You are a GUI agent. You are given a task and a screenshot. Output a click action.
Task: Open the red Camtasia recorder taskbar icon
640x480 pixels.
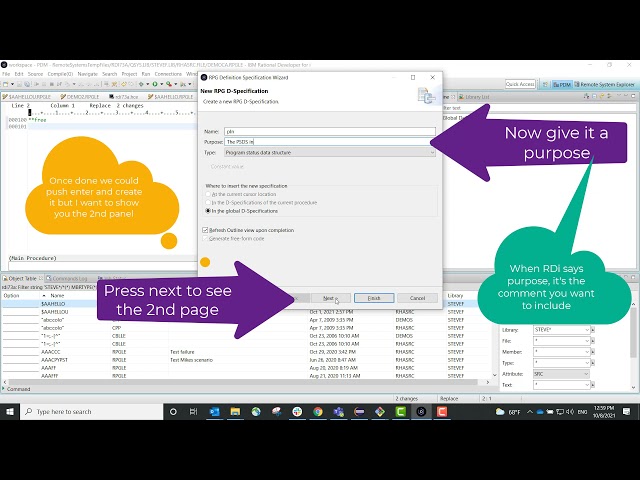point(442,412)
